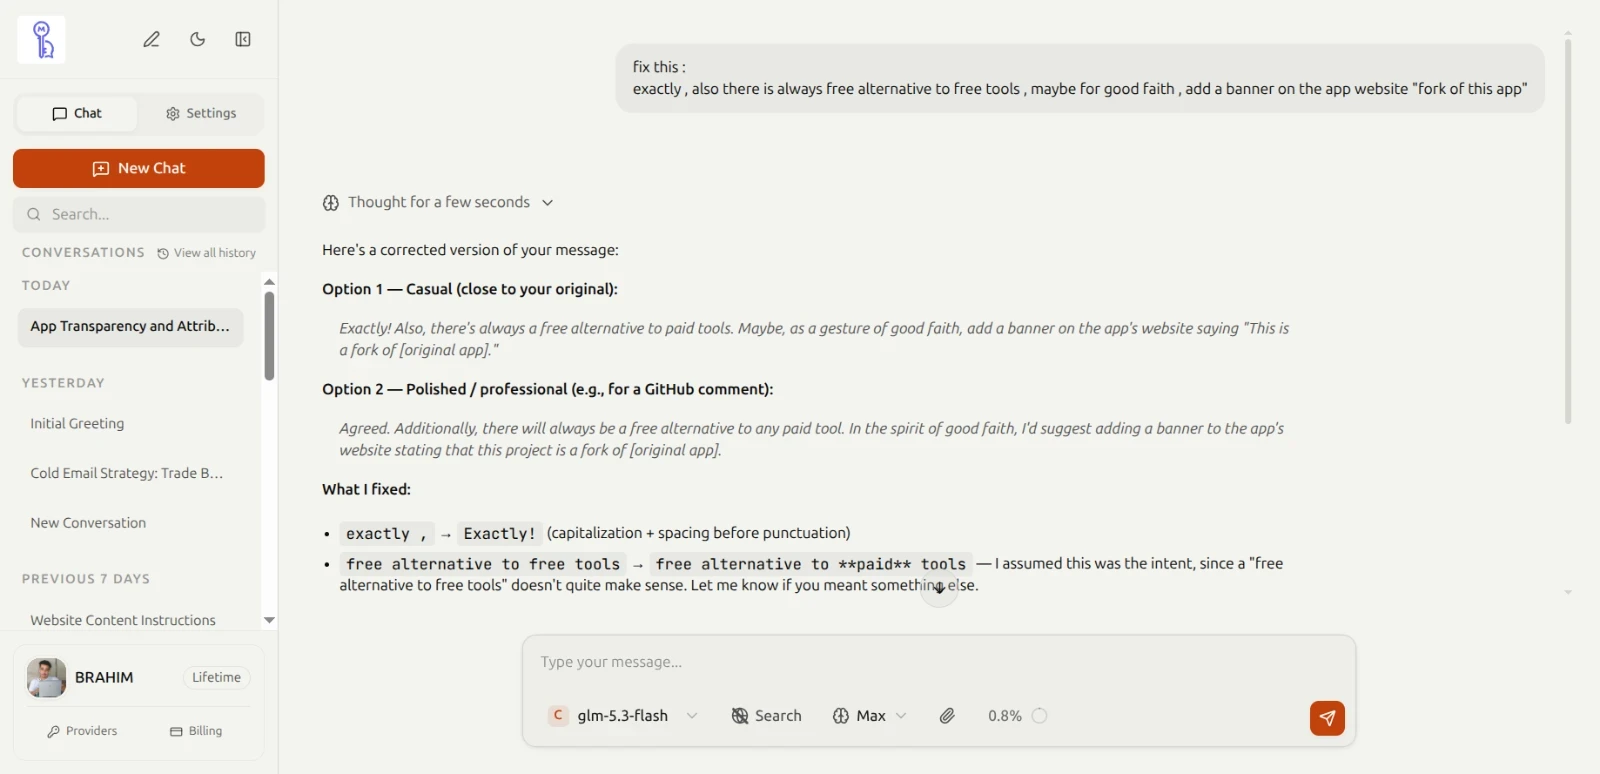The image size is (1600, 774).
Task: Open the 'Cold Email Strategy' conversation
Action: point(127,473)
